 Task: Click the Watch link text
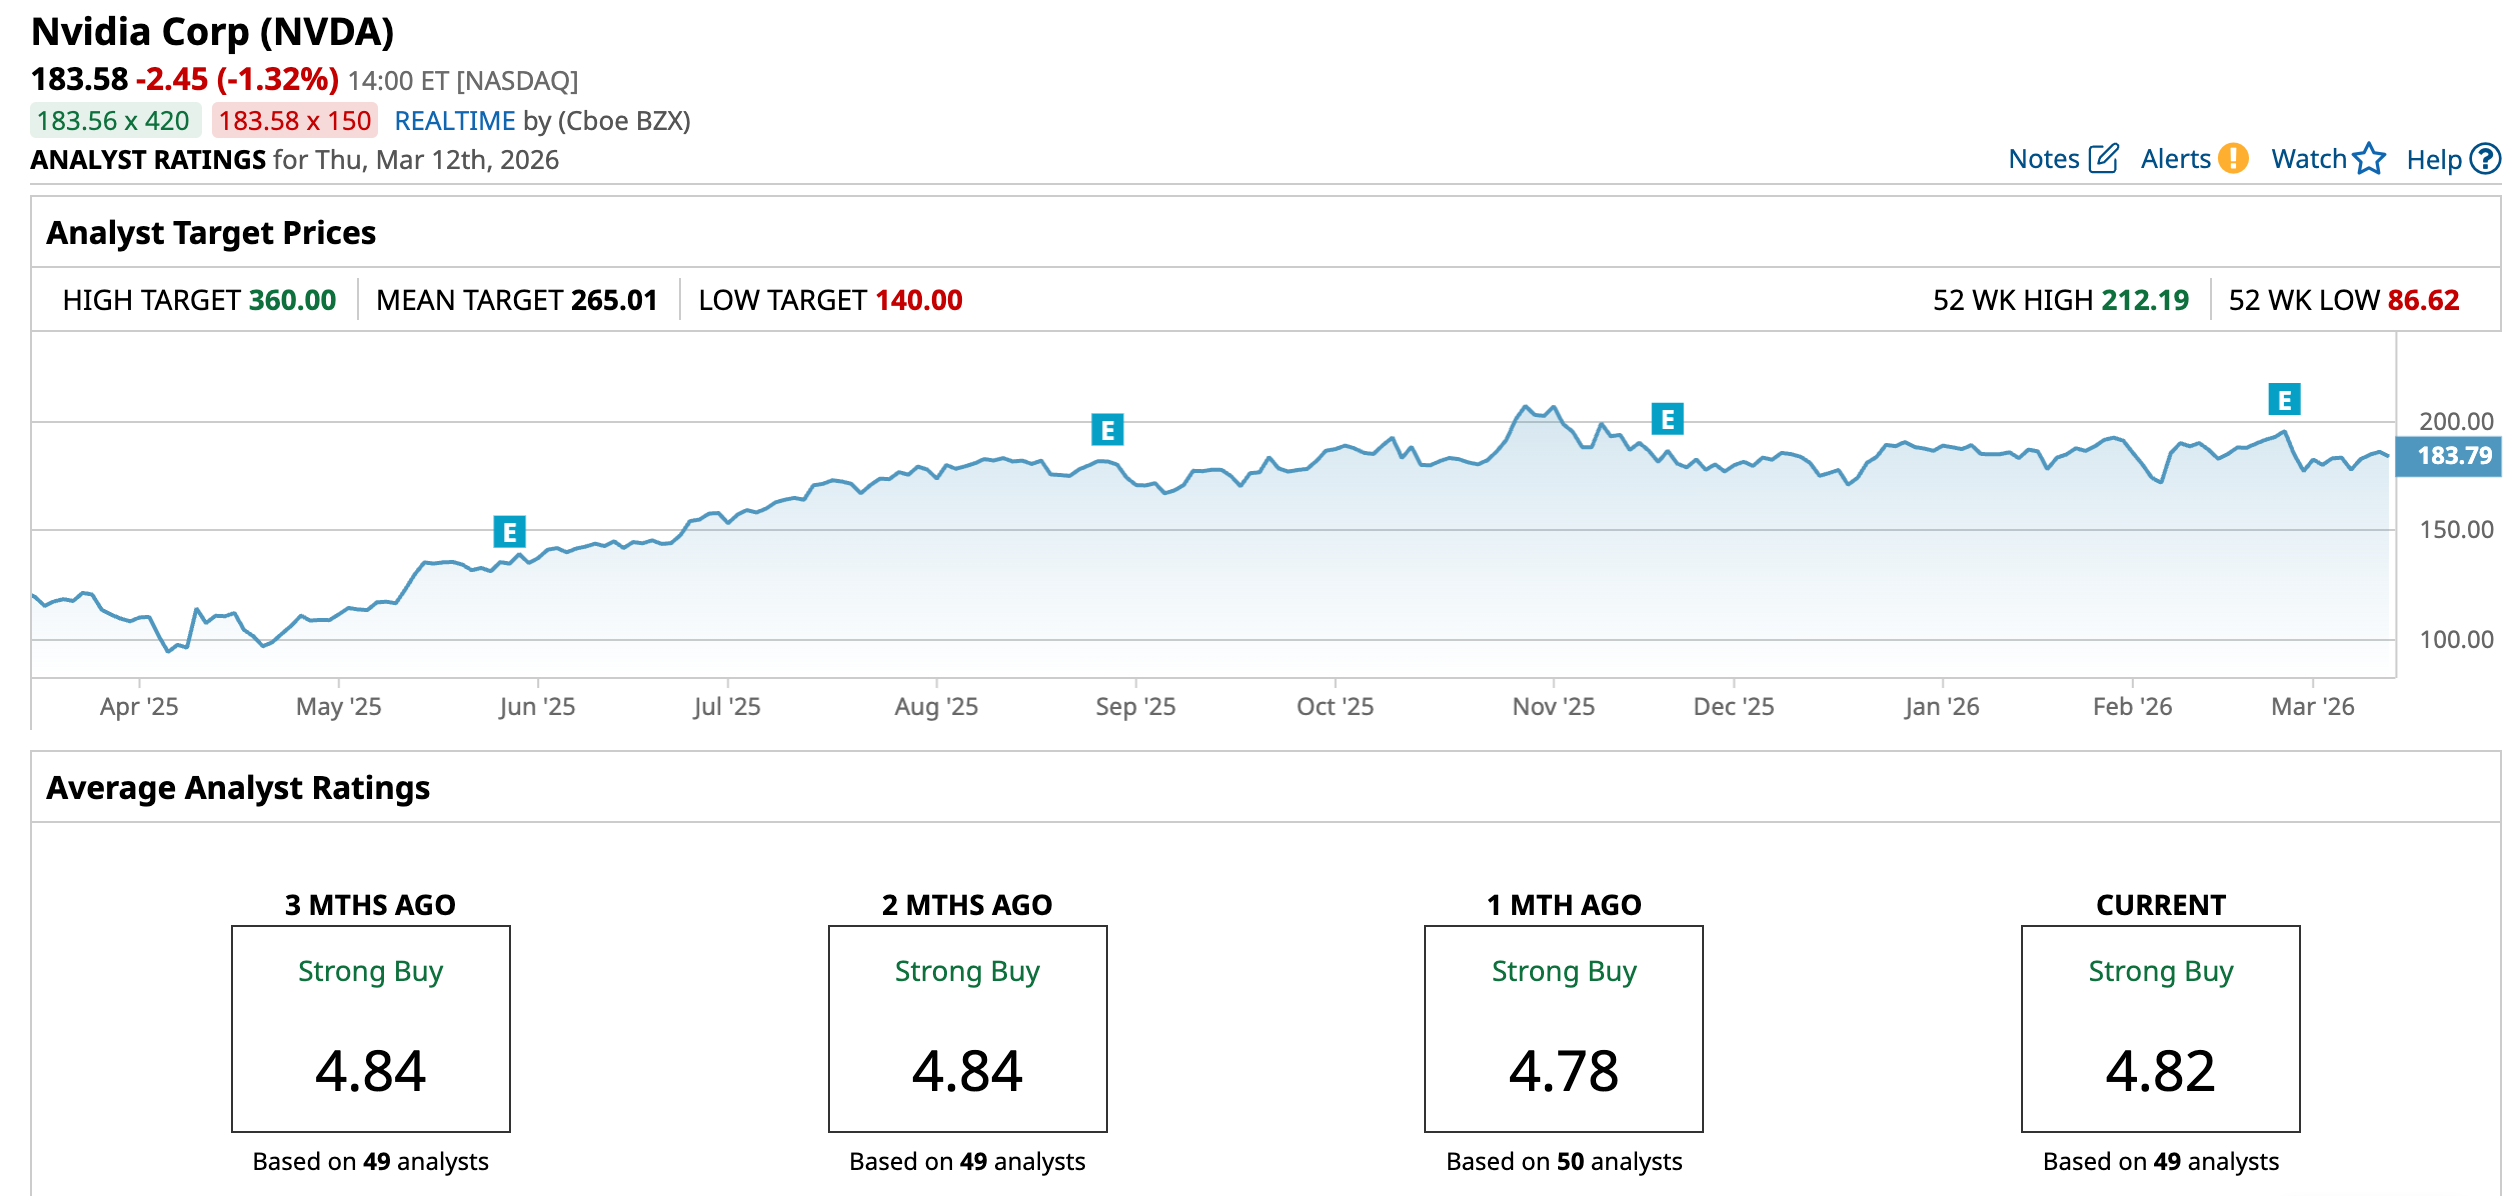click(2308, 159)
